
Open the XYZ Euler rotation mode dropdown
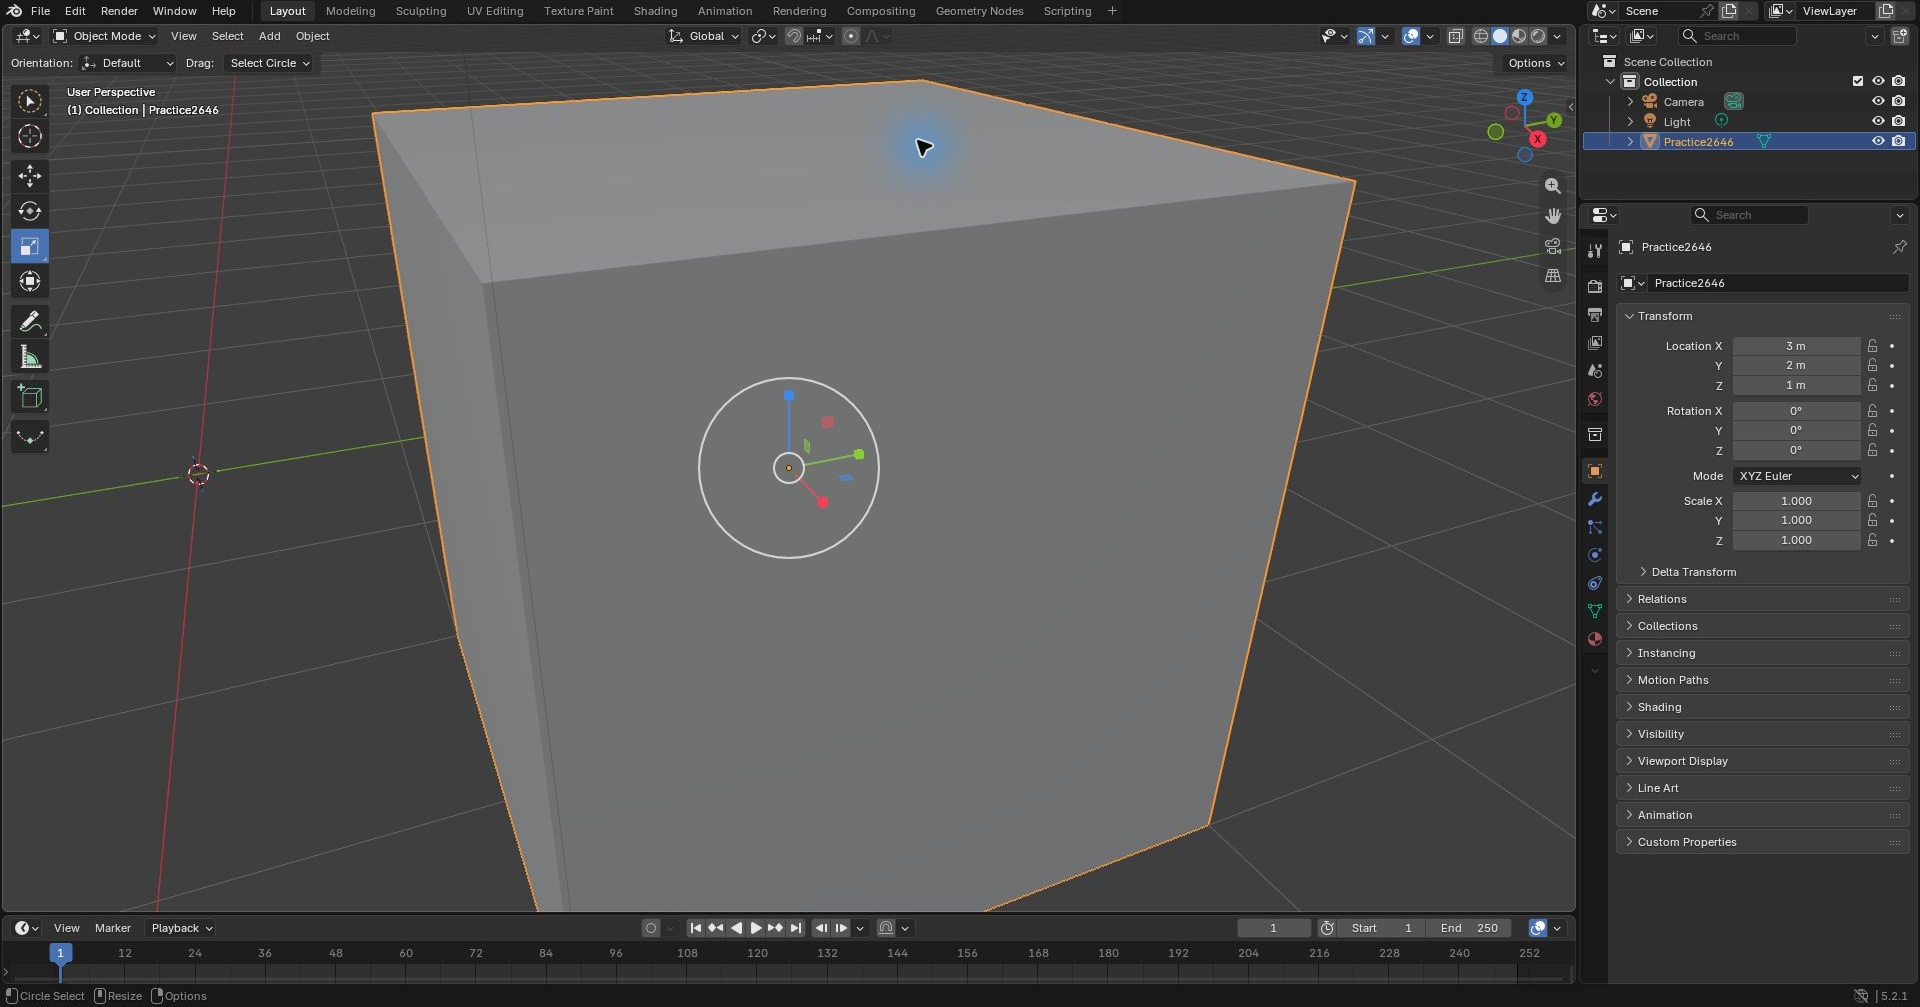[x=1797, y=476]
